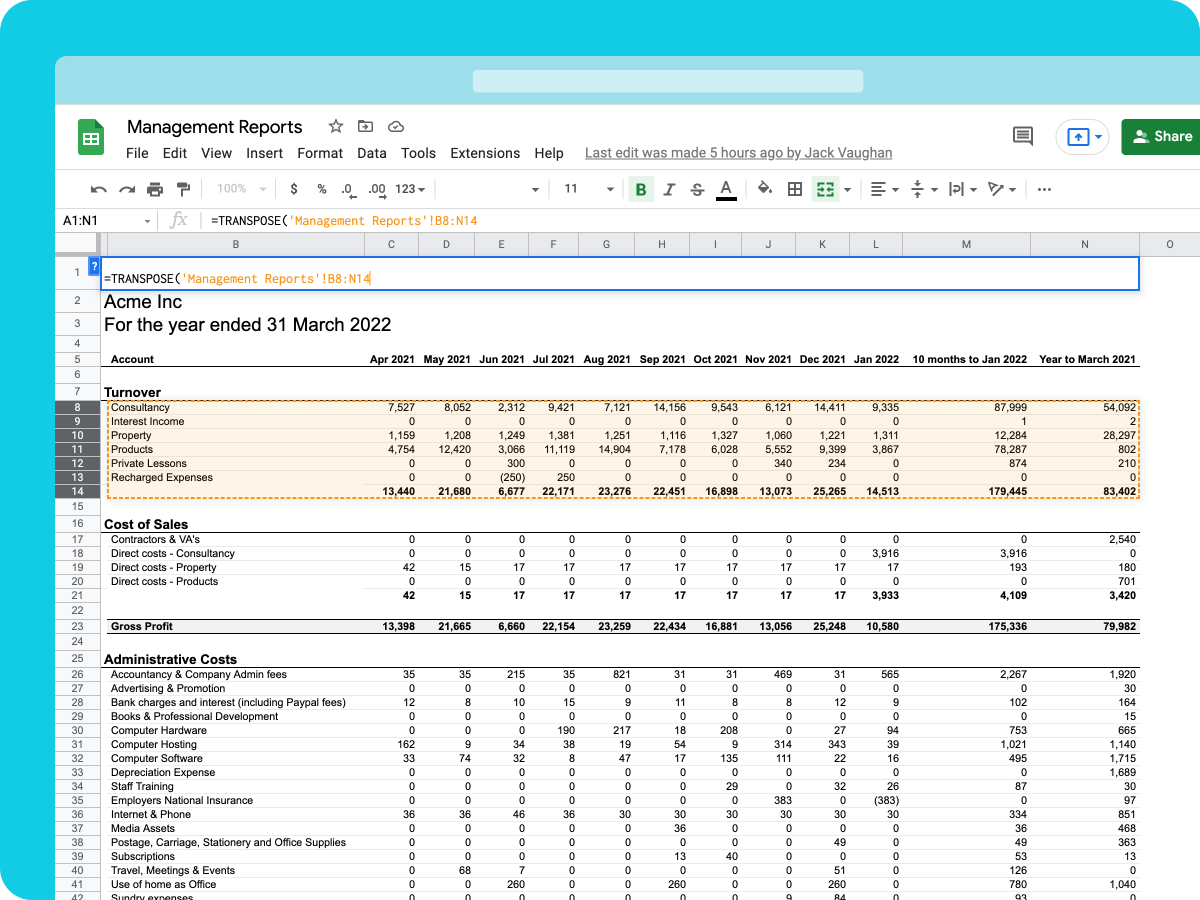Click the undo arrow icon
The width and height of the screenshot is (1200, 900).
(x=98, y=189)
